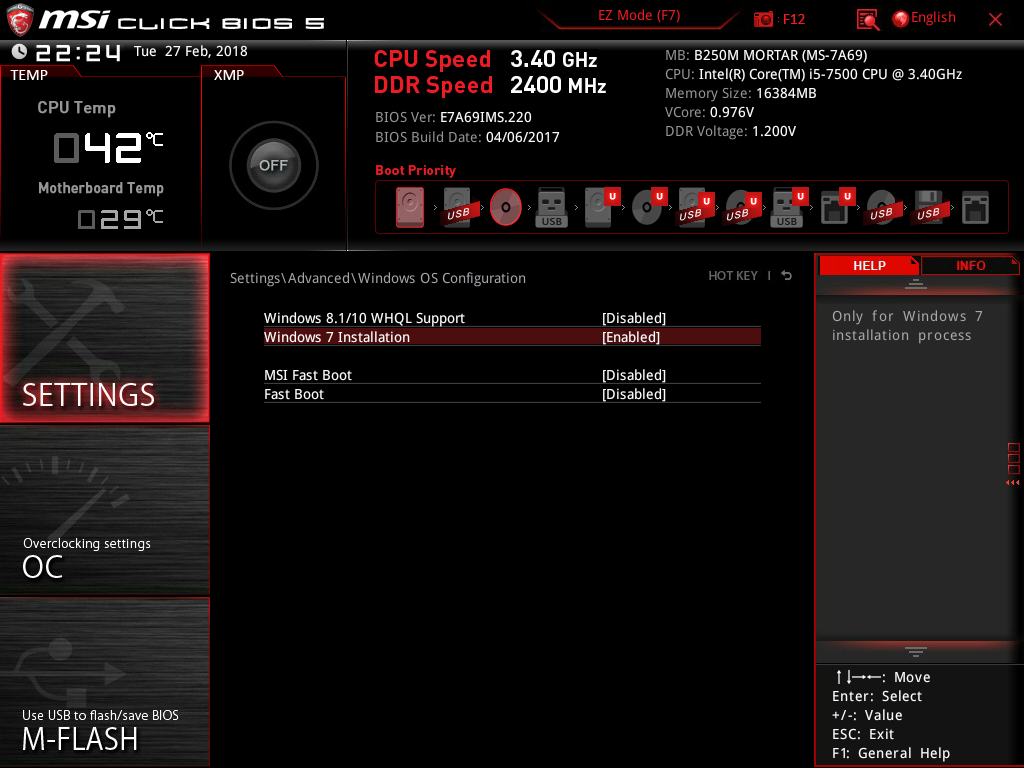Click the Memory Size 16384MB text

tap(741, 93)
